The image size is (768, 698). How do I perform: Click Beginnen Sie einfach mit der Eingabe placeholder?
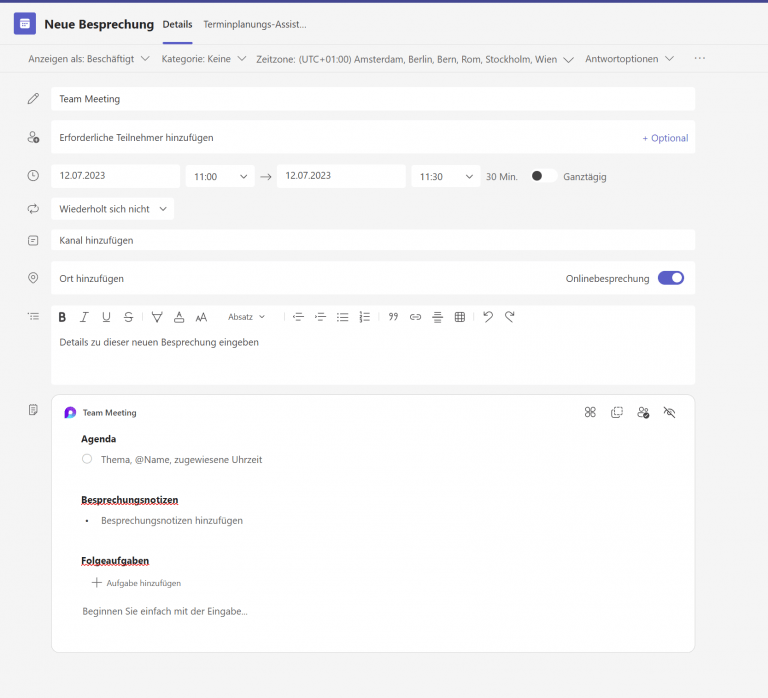(x=165, y=611)
